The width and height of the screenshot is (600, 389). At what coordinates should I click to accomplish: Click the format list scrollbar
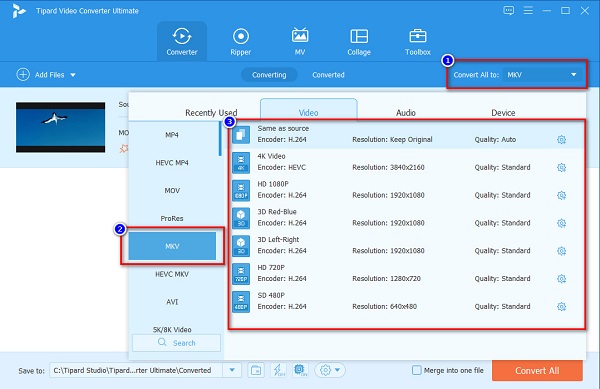coord(220,139)
